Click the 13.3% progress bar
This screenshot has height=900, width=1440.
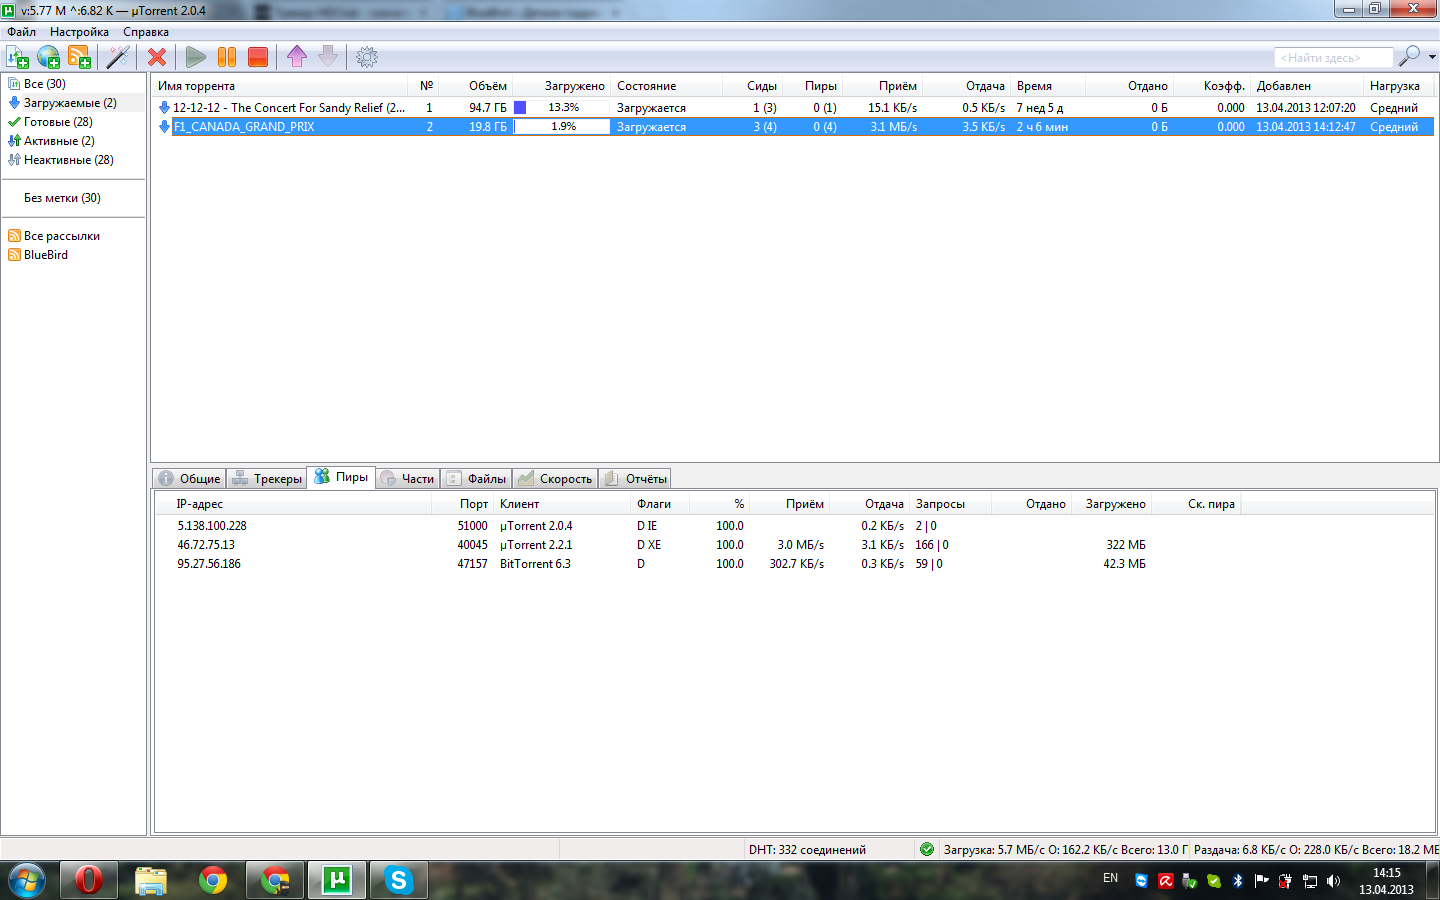(561, 107)
